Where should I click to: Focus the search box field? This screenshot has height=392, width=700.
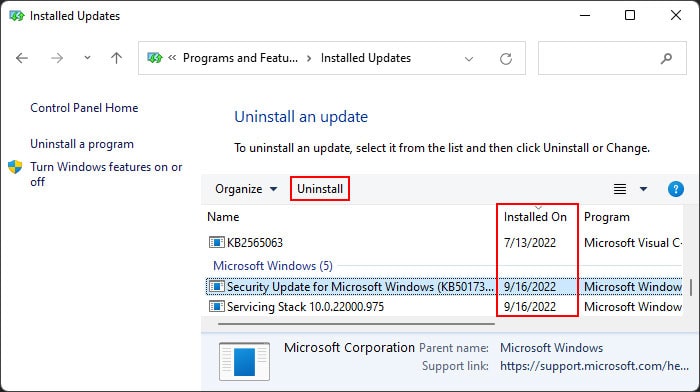612,58
